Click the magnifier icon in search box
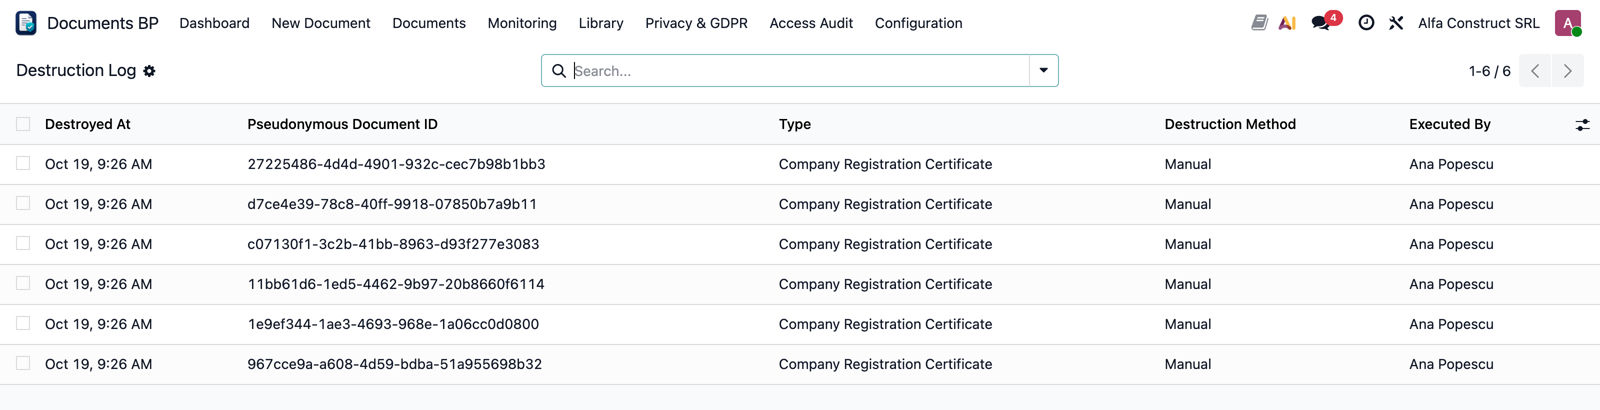1600x410 pixels. [559, 71]
